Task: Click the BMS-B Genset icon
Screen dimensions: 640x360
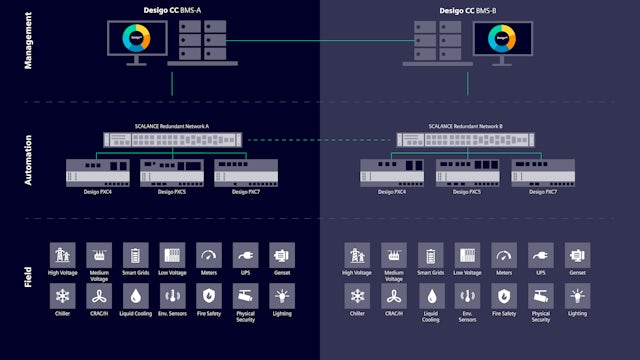Action: point(577,255)
